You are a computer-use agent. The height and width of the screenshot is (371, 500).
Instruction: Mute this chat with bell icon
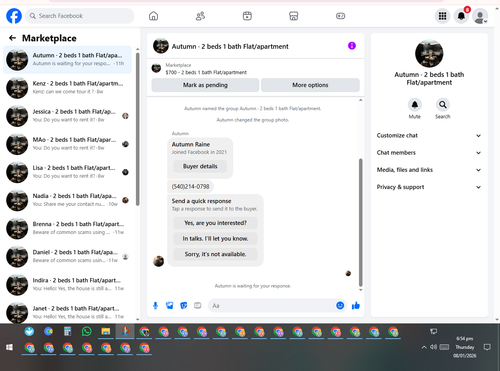(415, 105)
